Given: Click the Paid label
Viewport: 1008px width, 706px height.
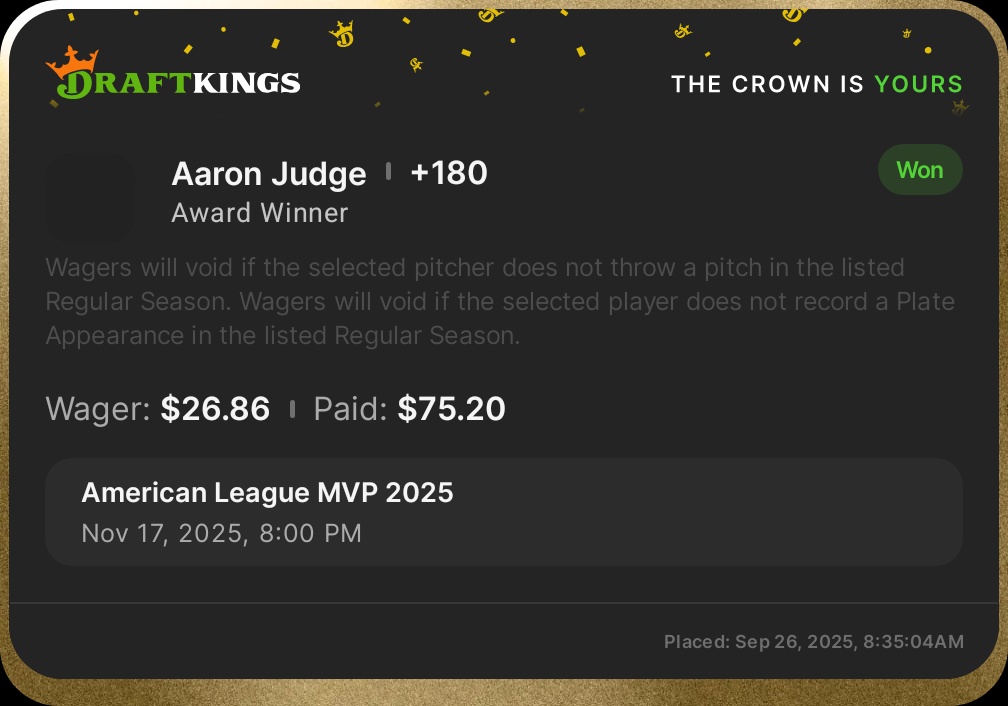Looking at the screenshot, I should point(350,409).
